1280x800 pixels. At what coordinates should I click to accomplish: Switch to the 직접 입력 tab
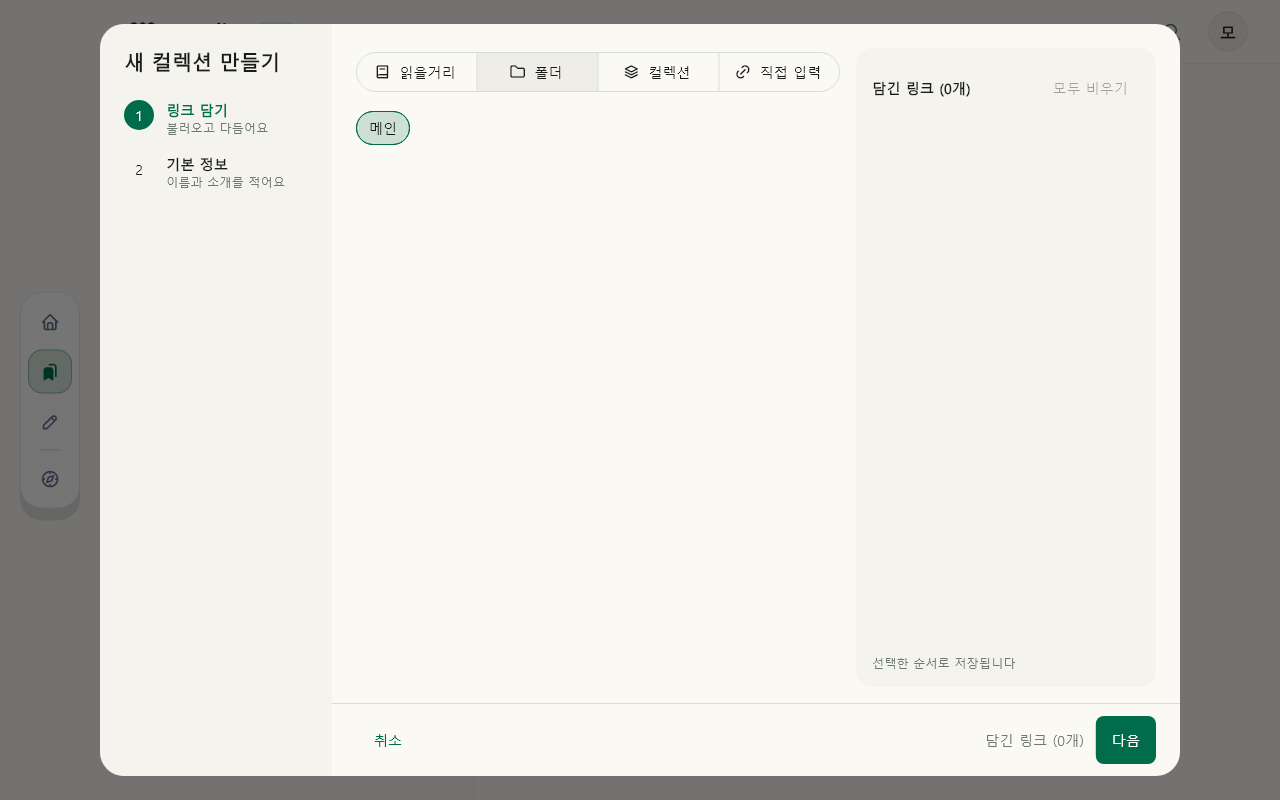click(x=779, y=72)
